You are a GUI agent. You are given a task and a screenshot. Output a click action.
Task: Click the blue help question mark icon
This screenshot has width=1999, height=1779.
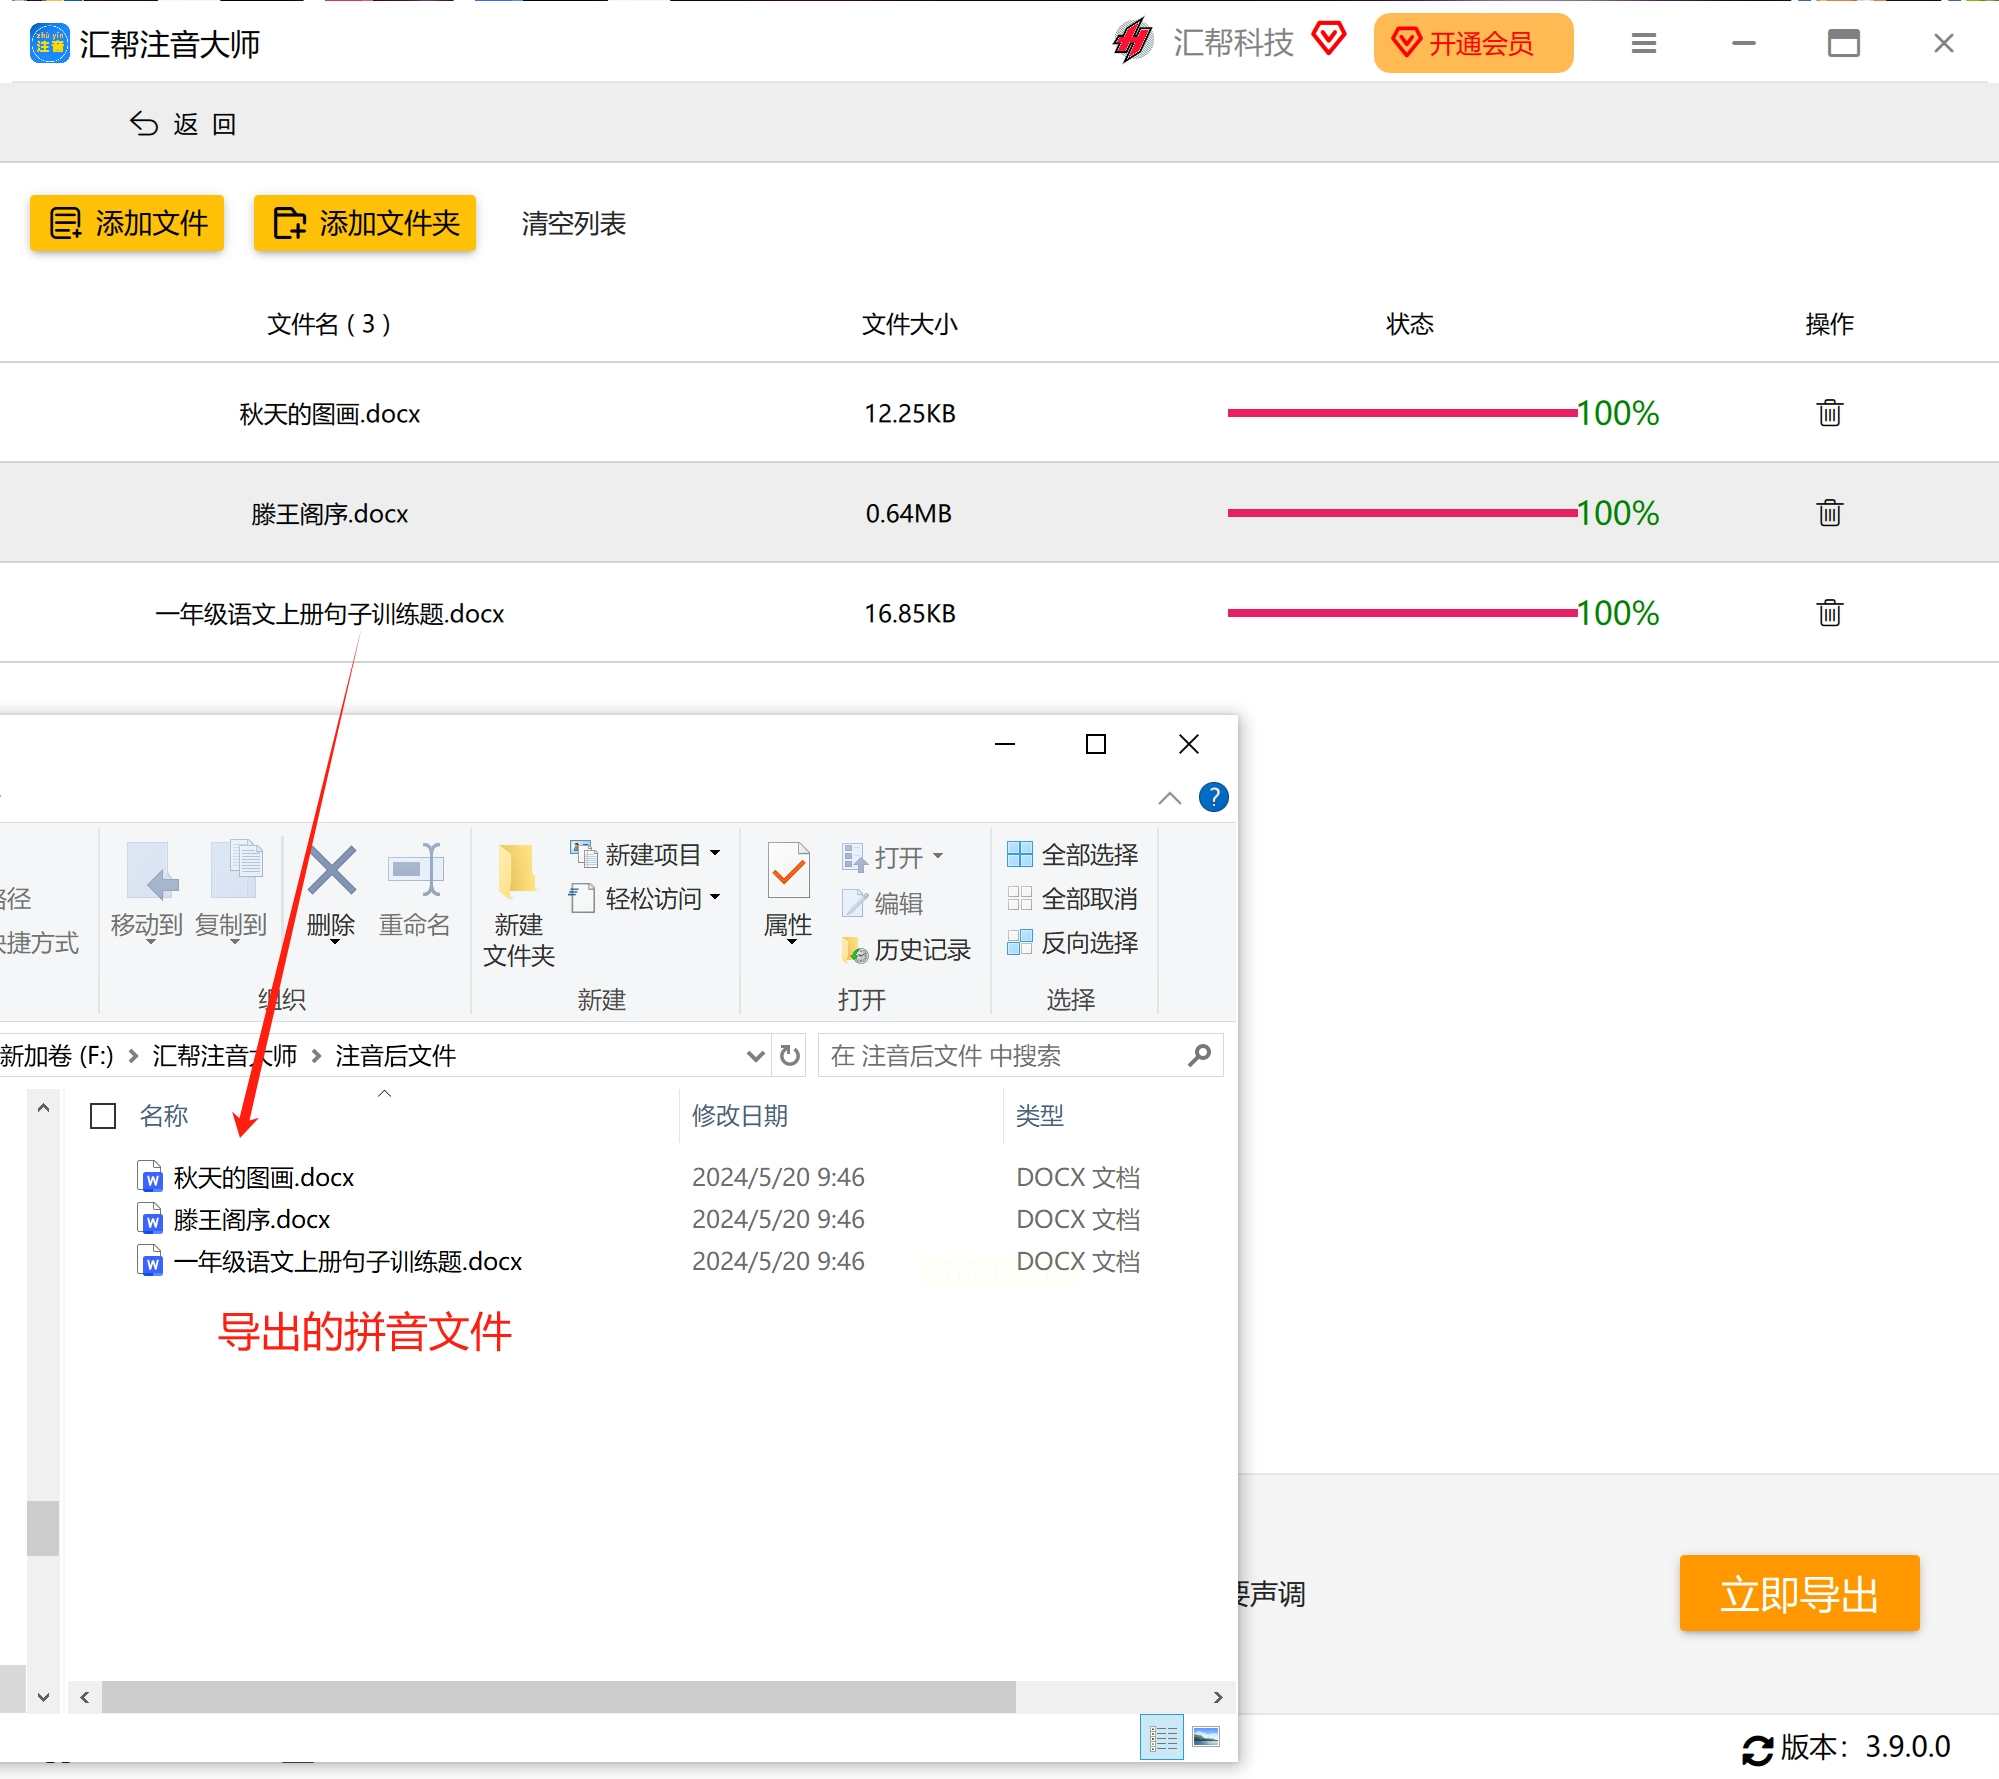1213,797
